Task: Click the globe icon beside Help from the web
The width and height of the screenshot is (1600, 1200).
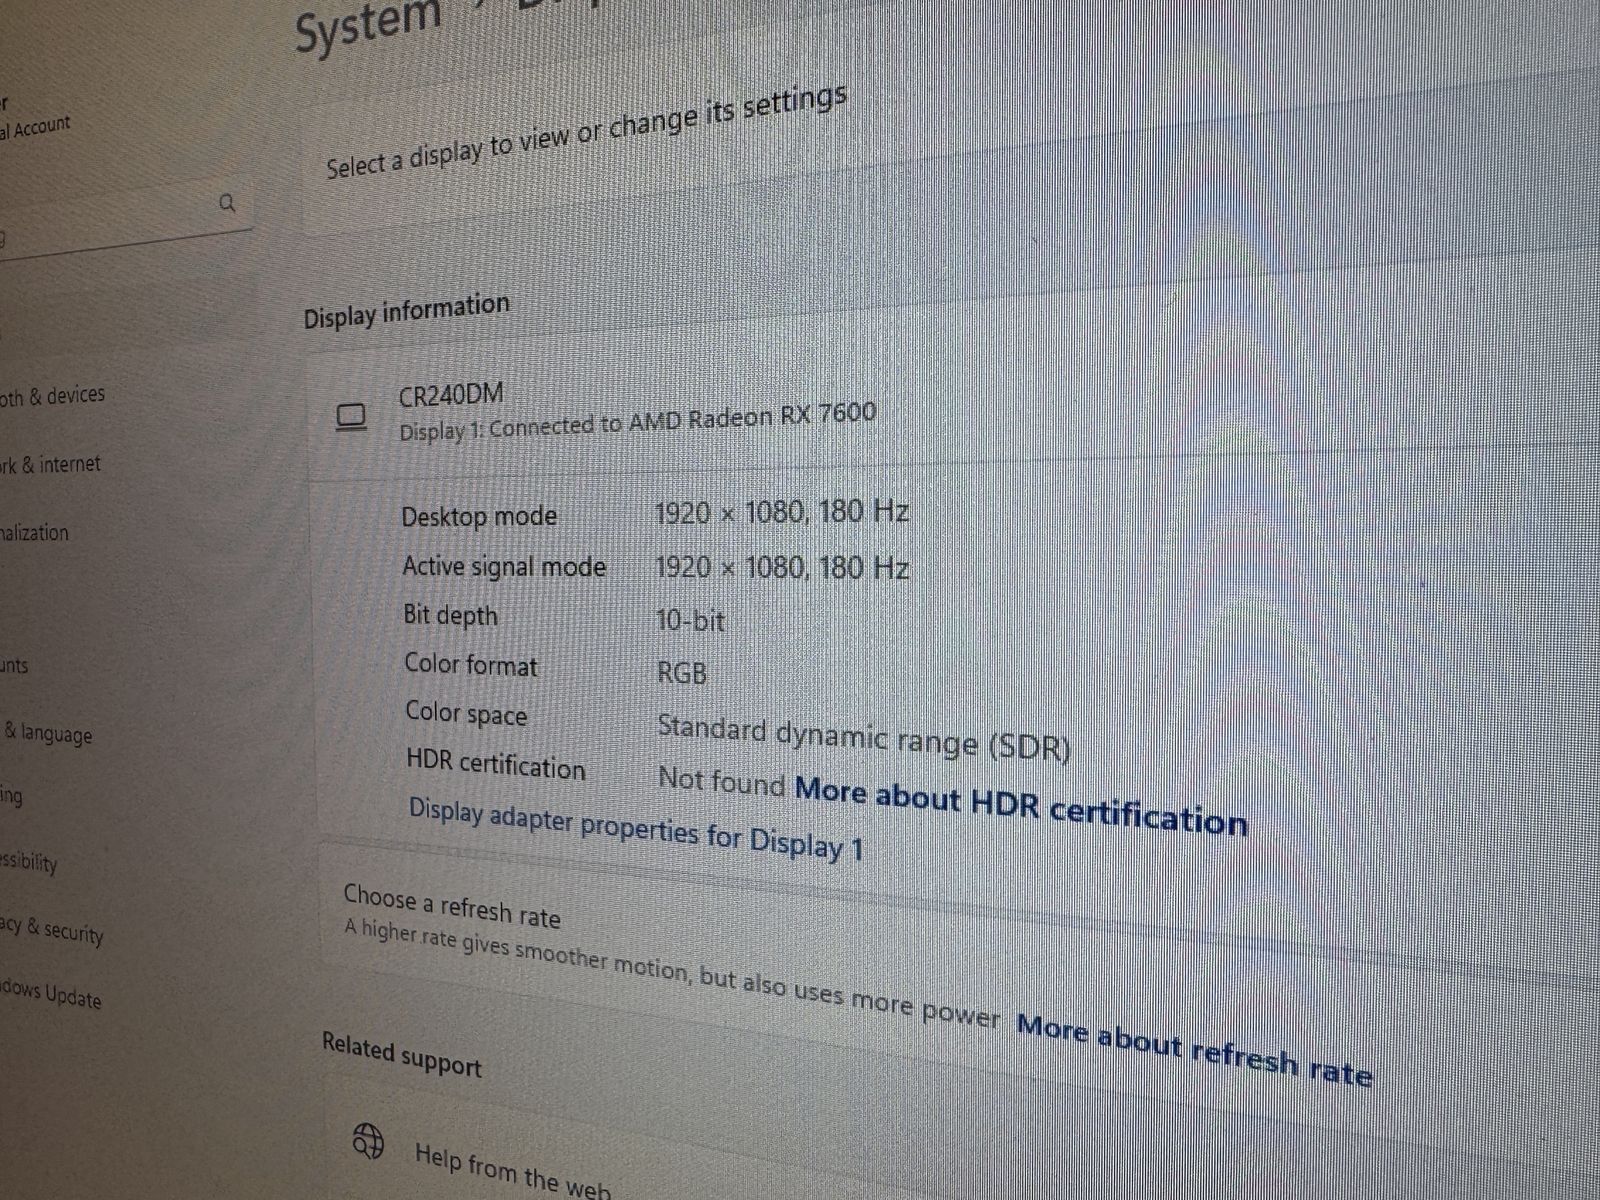Action: pyautogui.click(x=369, y=1139)
